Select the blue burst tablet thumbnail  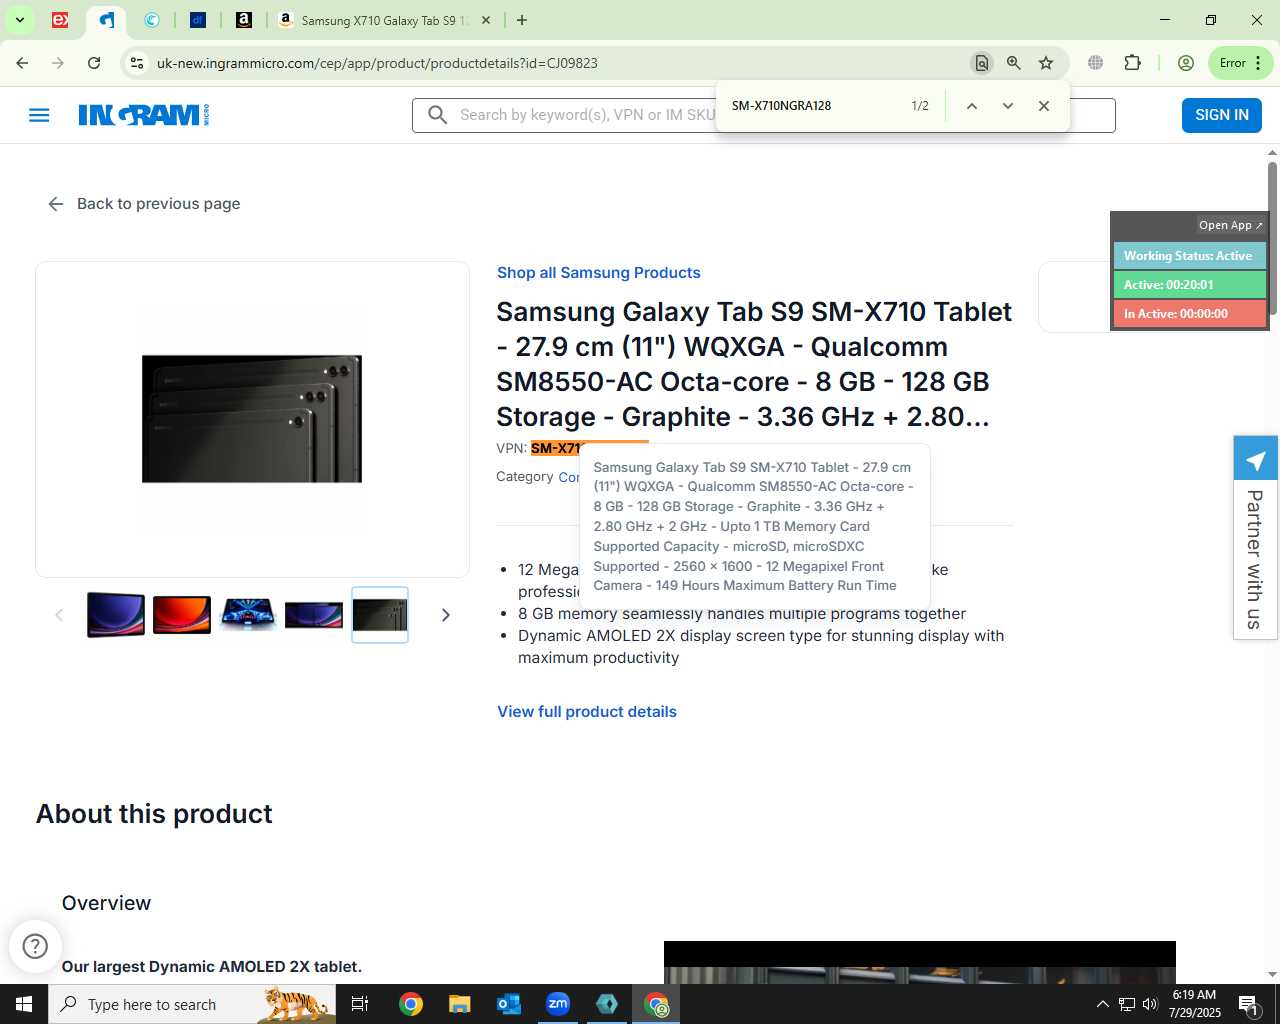point(248,615)
